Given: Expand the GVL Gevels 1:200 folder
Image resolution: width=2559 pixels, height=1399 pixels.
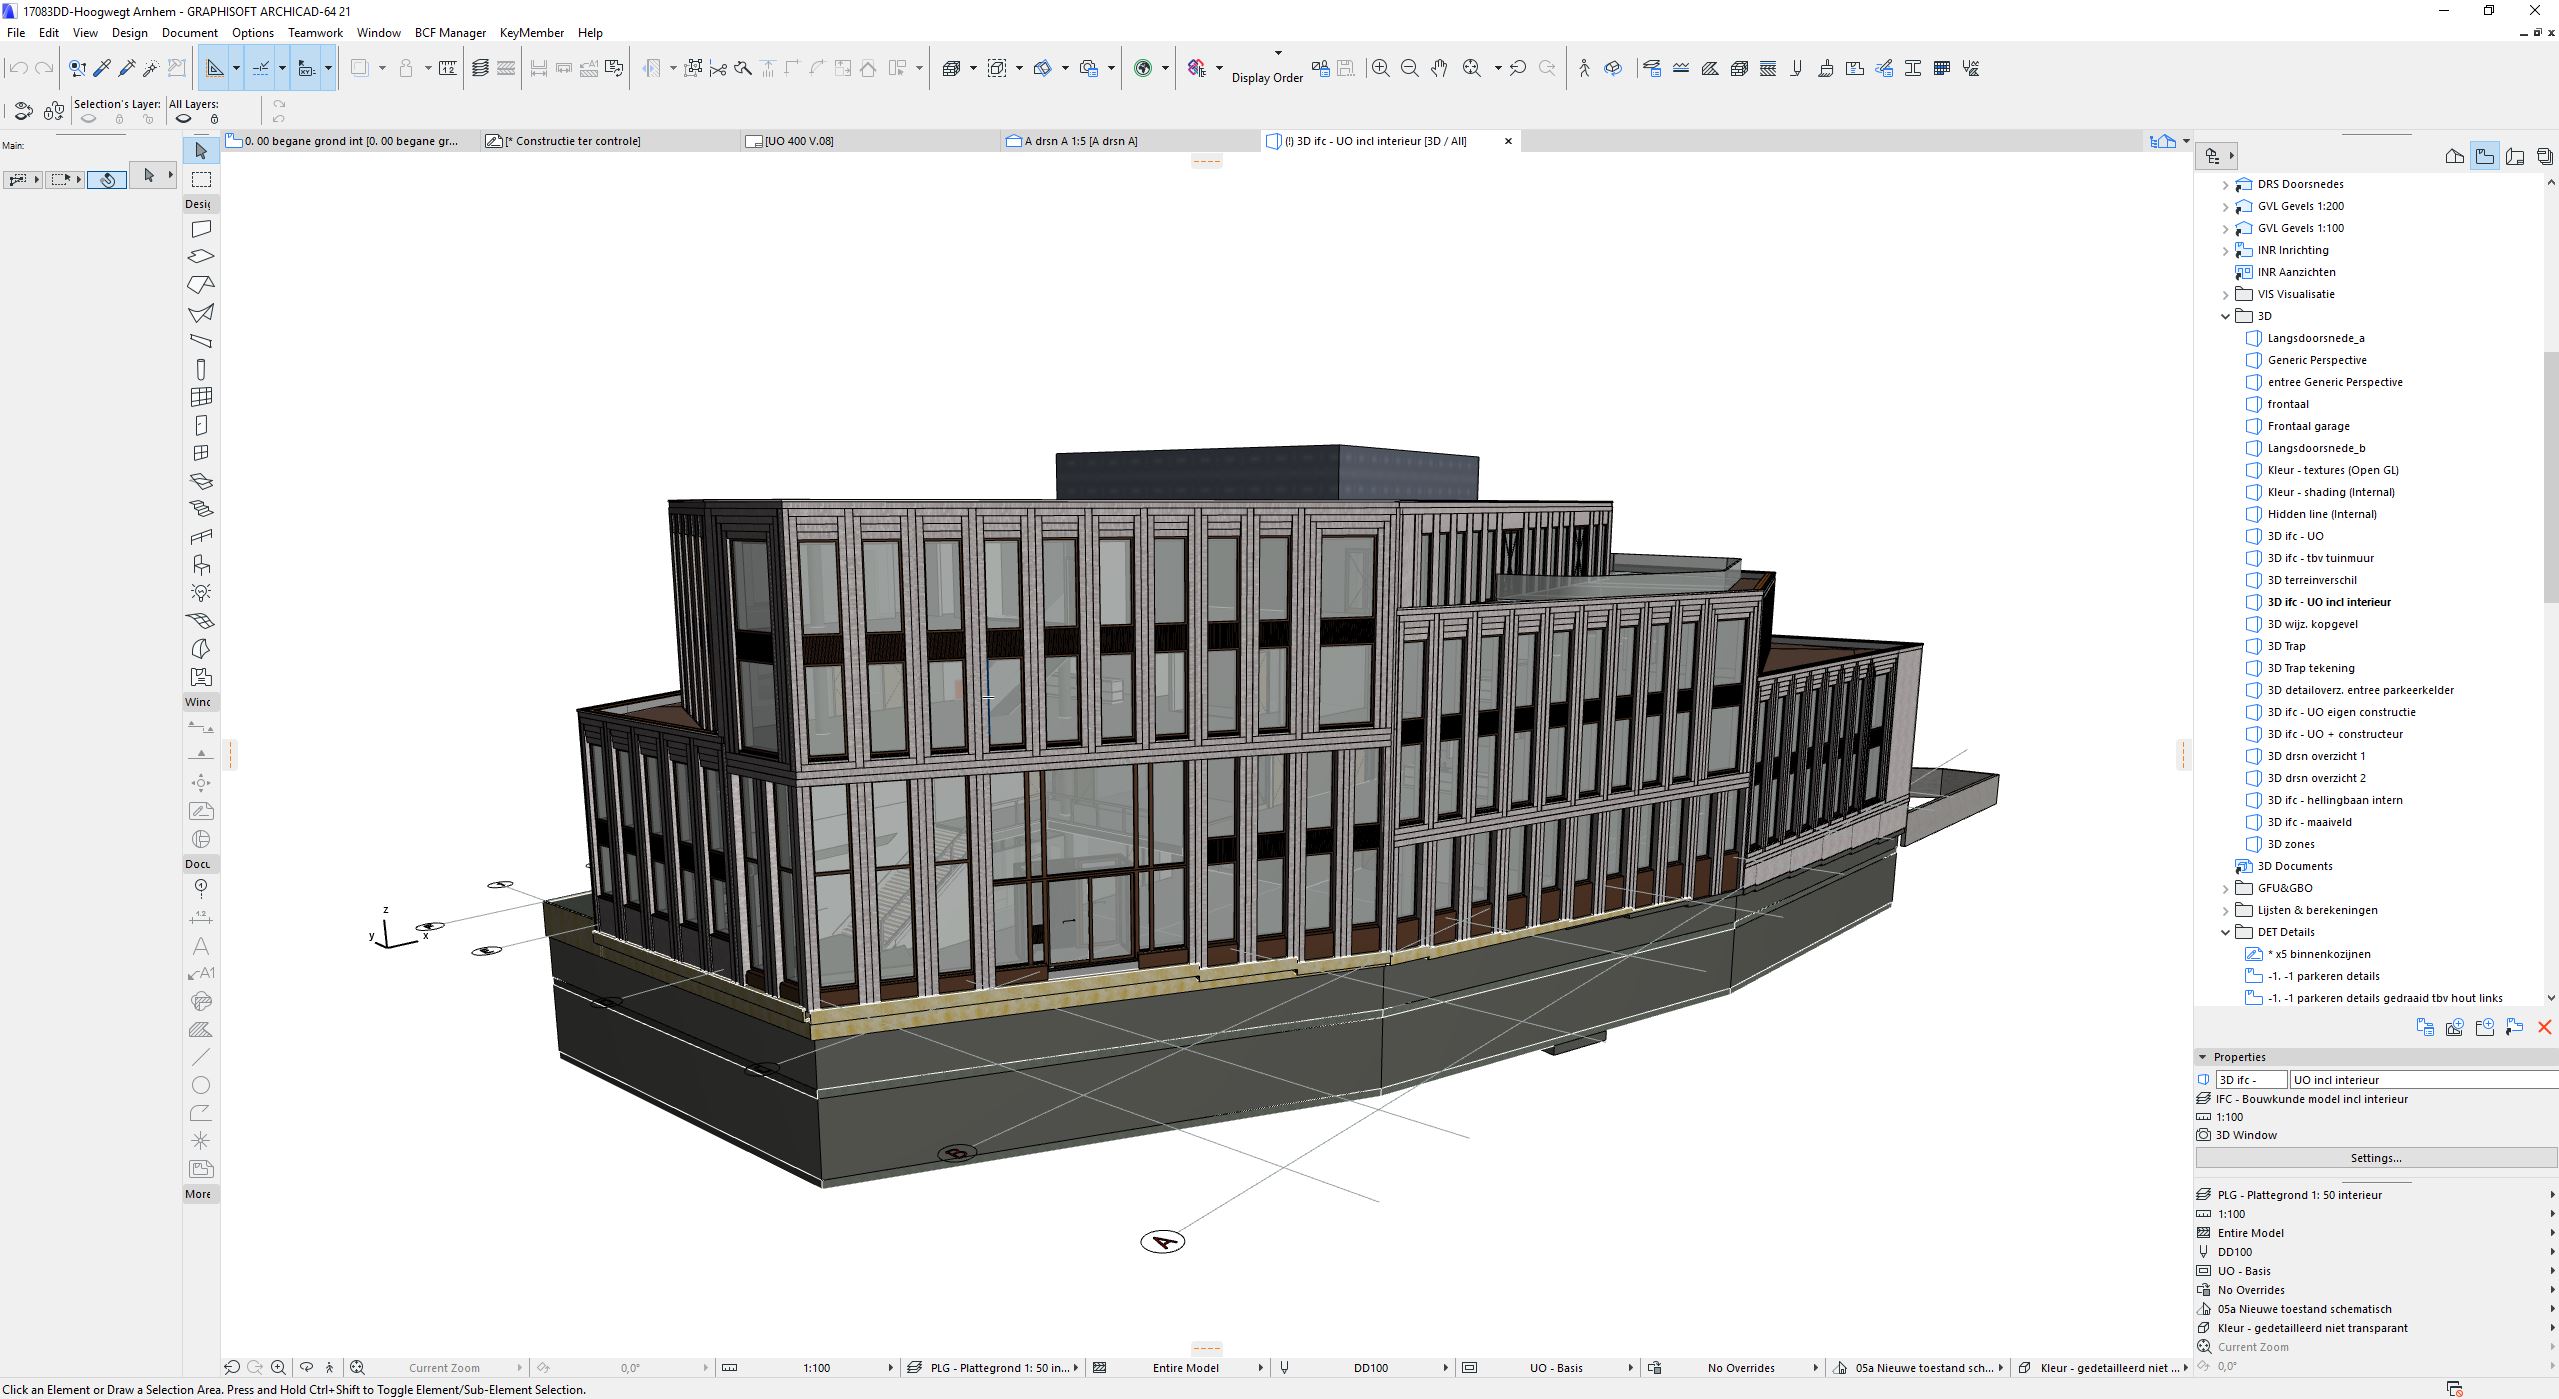Looking at the screenshot, I should [x=2225, y=207].
